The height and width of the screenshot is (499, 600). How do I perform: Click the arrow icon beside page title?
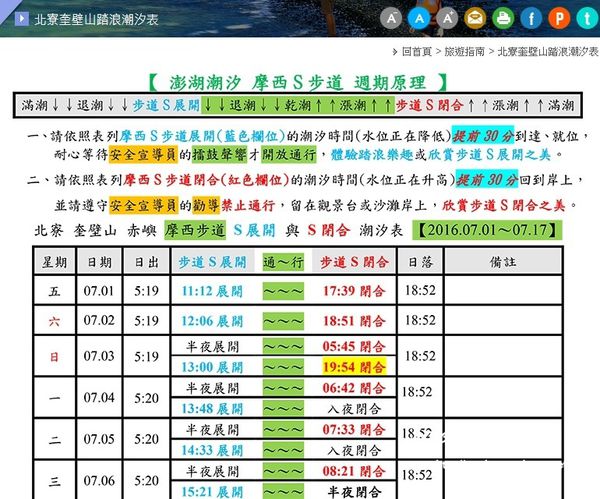[x=21, y=18]
